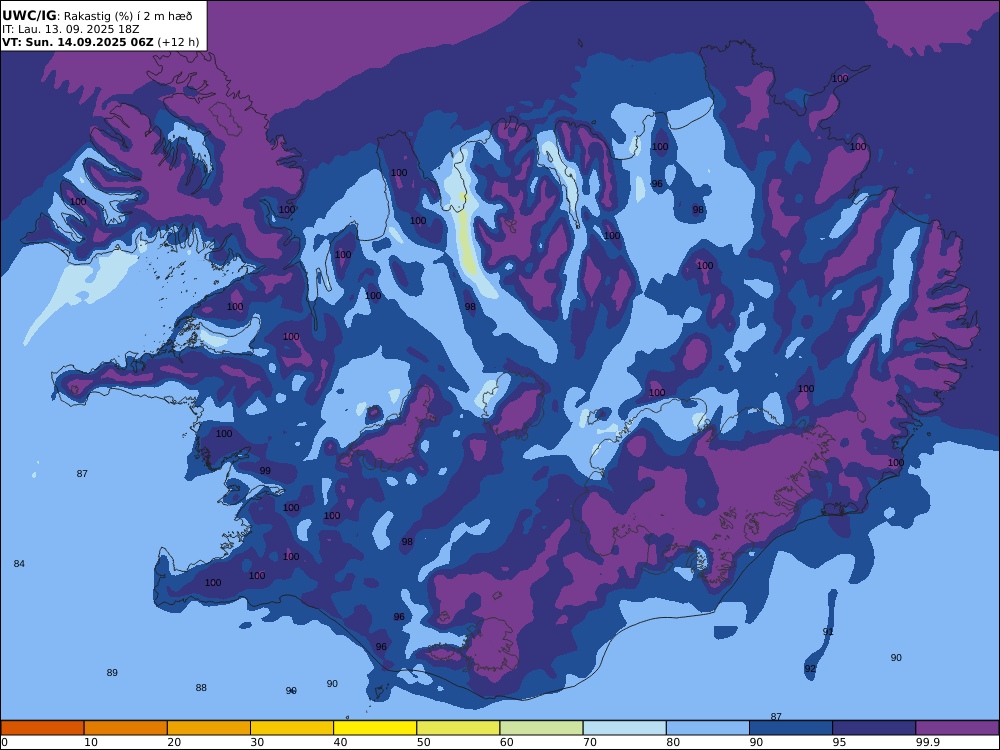Click the legend tick label "30"
1000x750 pixels.
point(258,742)
